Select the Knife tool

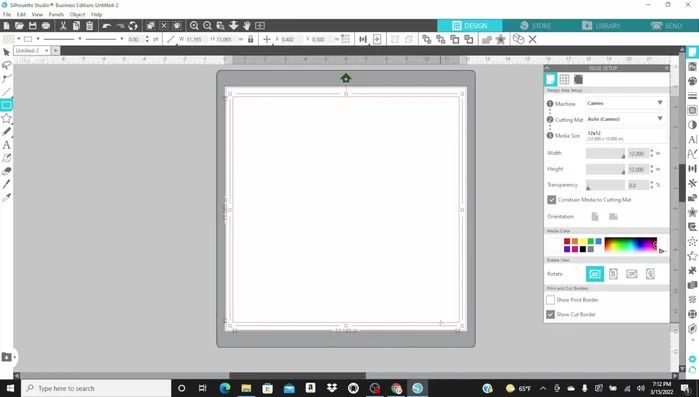click(x=6, y=184)
